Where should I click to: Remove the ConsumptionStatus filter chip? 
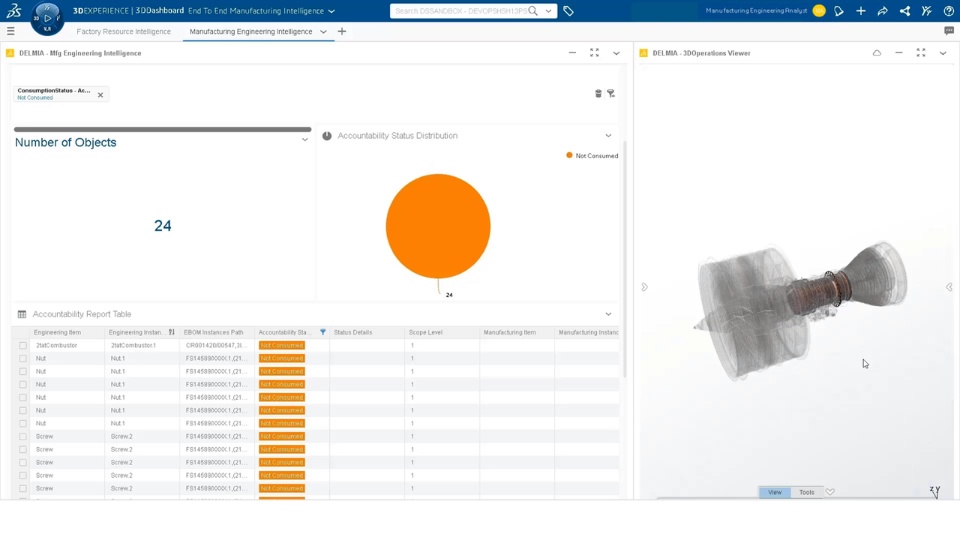(100, 95)
